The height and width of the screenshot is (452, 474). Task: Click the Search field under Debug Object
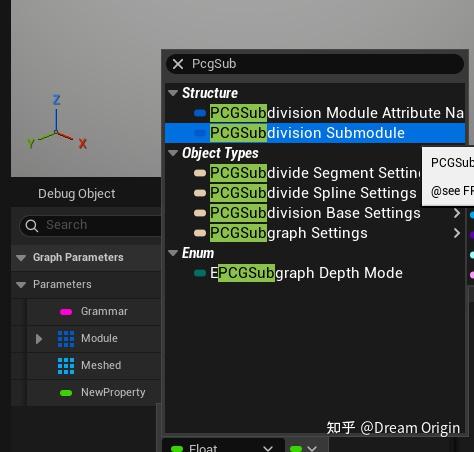(90, 226)
